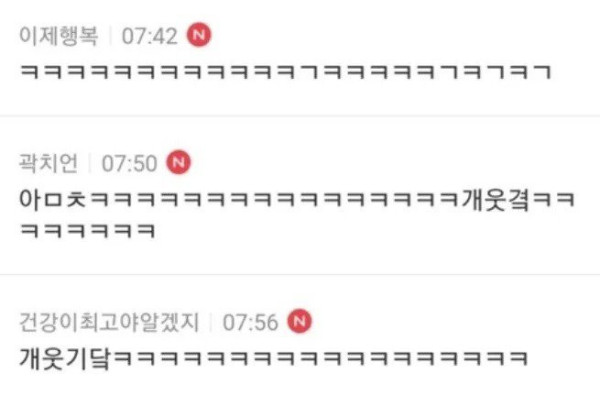600x406 pixels.
Task: Click the word 개웃기닥 in the last comment
Action: coord(65,358)
